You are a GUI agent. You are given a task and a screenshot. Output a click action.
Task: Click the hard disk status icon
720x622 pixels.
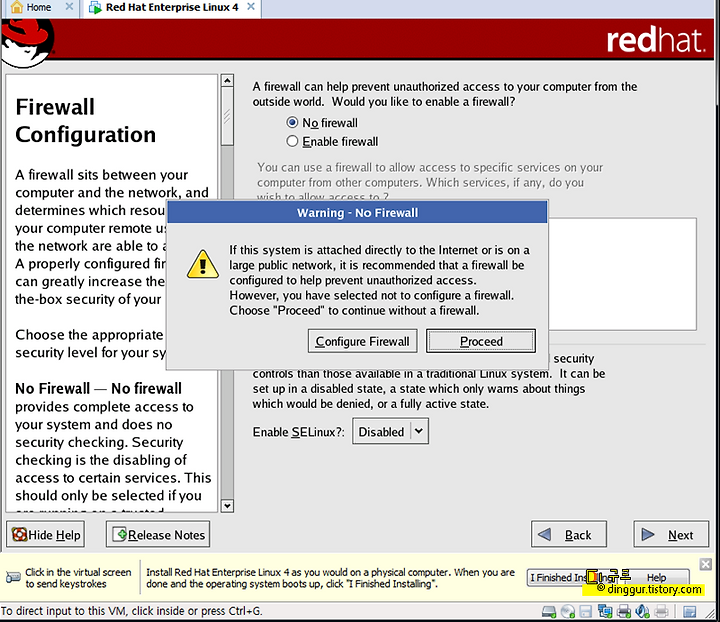[549, 611]
